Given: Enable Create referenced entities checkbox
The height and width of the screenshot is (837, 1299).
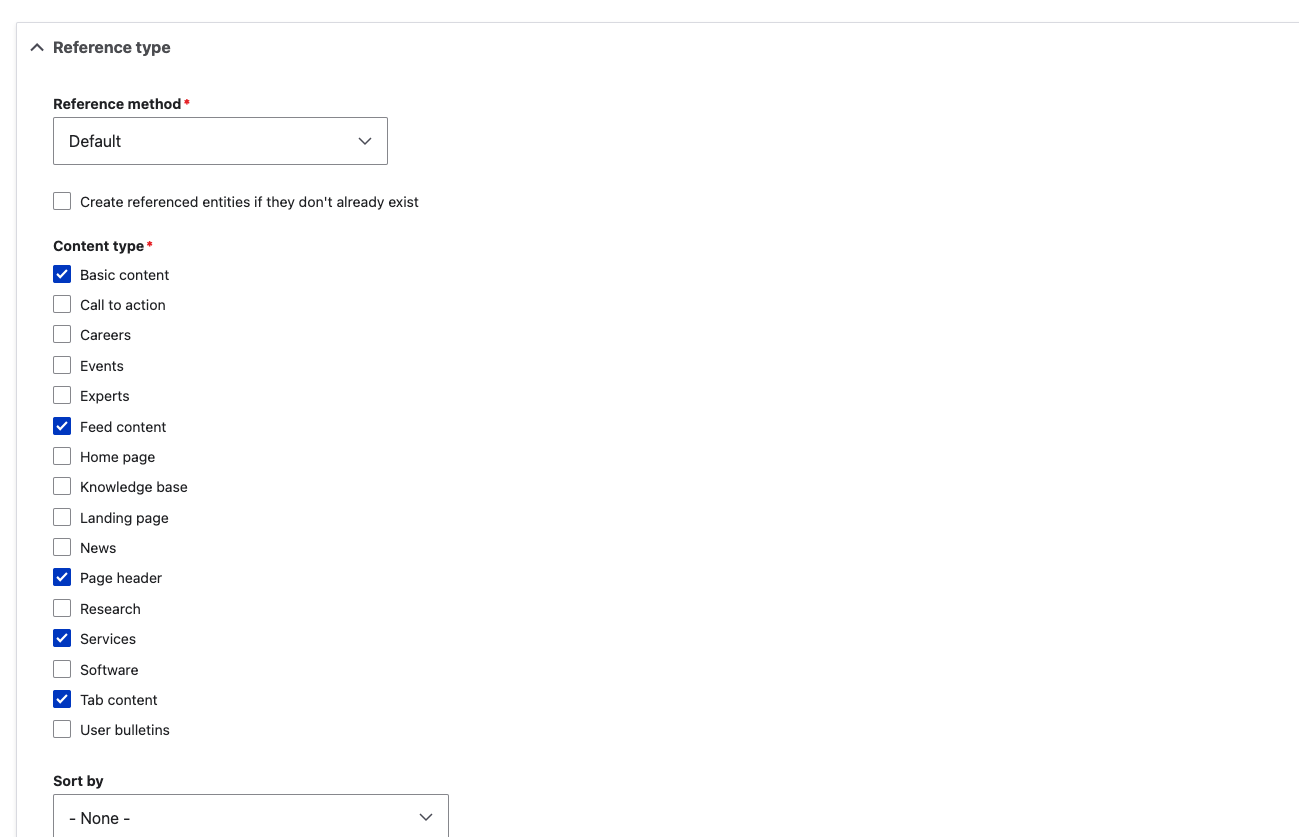Looking at the screenshot, I should click(x=62, y=202).
